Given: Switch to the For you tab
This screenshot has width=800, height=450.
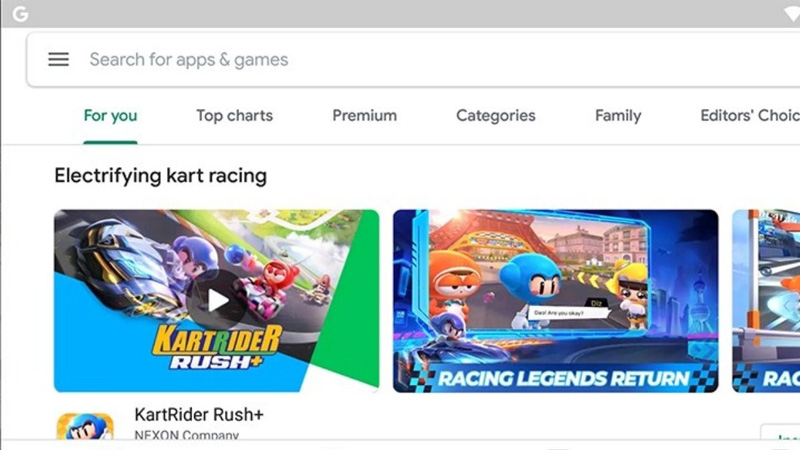Looking at the screenshot, I should click(x=110, y=116).
